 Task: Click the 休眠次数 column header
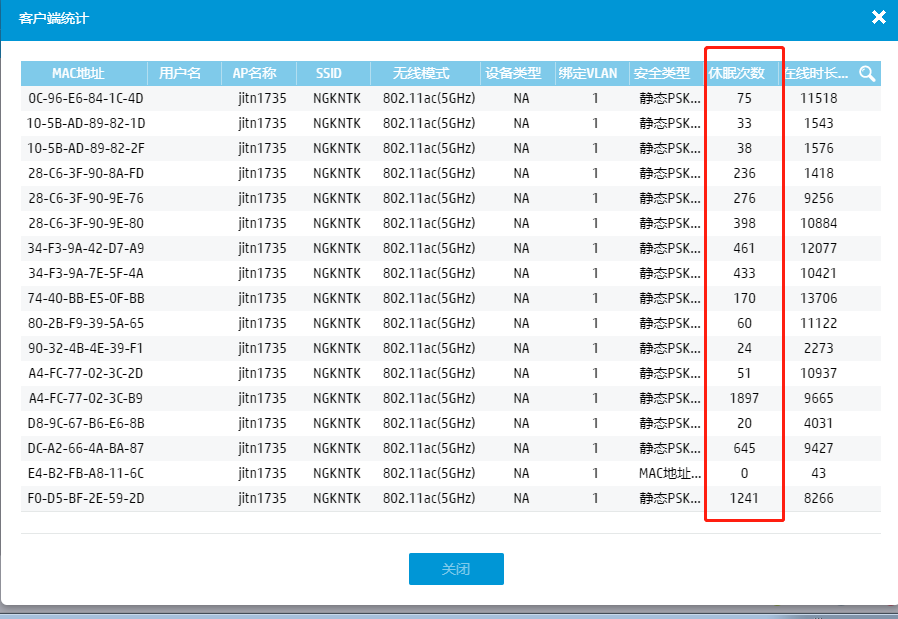point(736,73)
